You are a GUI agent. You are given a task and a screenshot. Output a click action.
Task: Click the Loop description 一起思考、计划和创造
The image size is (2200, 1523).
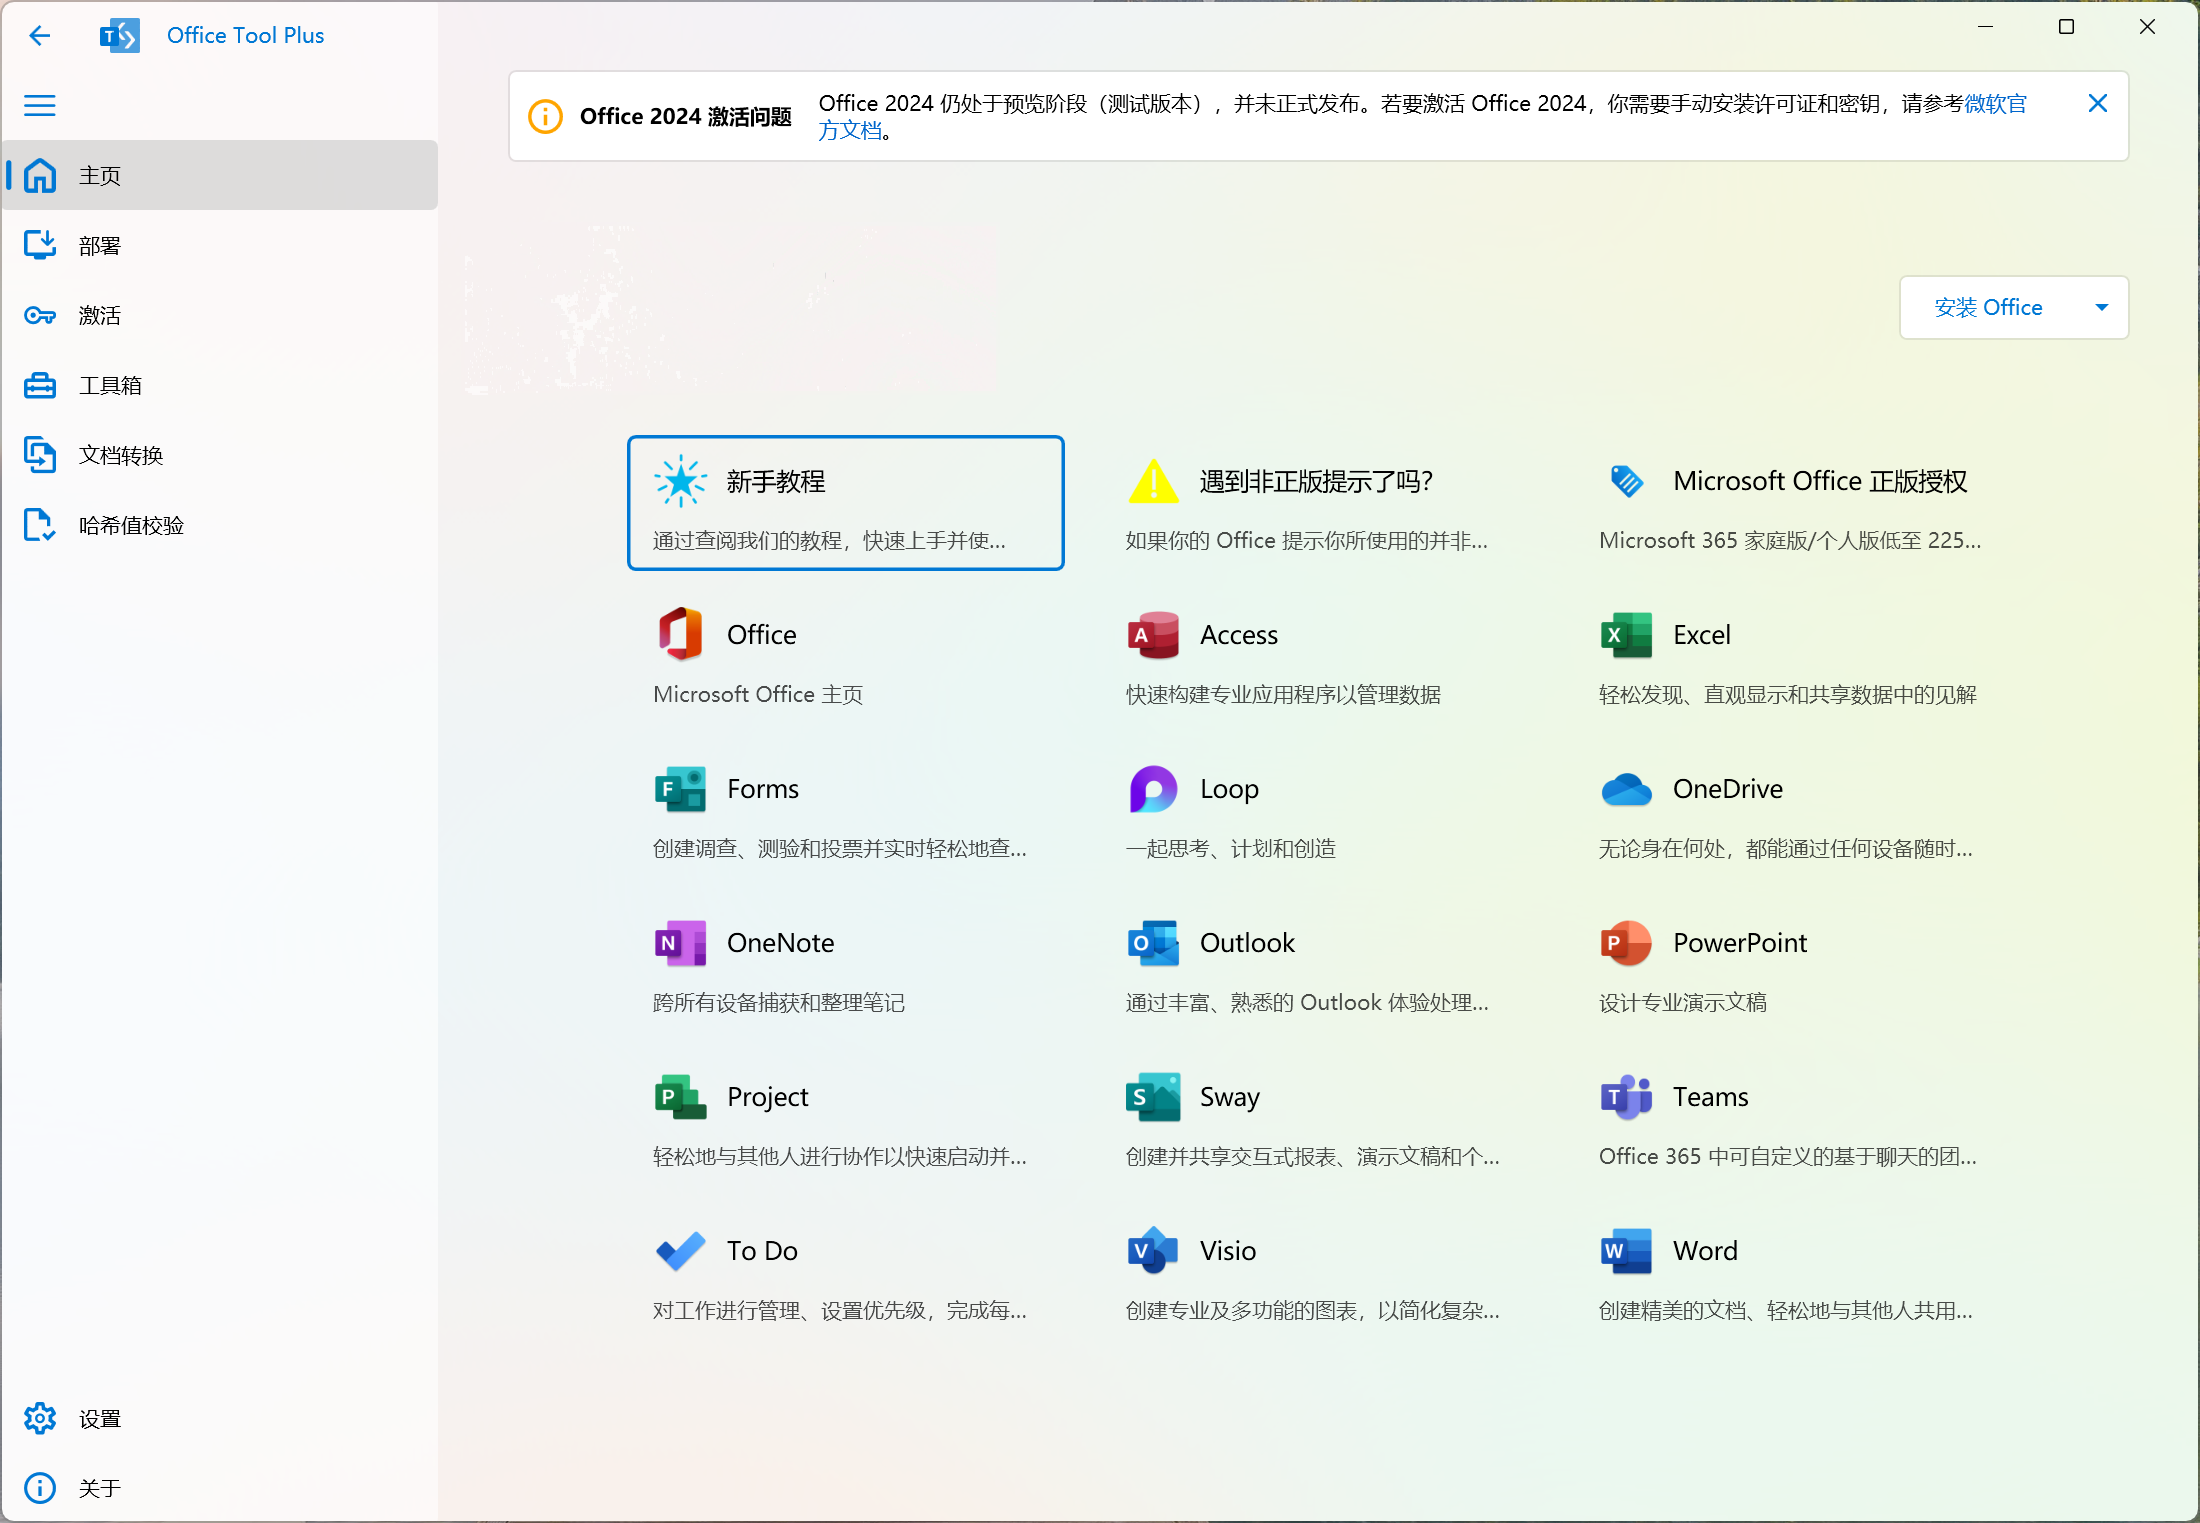point(1231,849)
